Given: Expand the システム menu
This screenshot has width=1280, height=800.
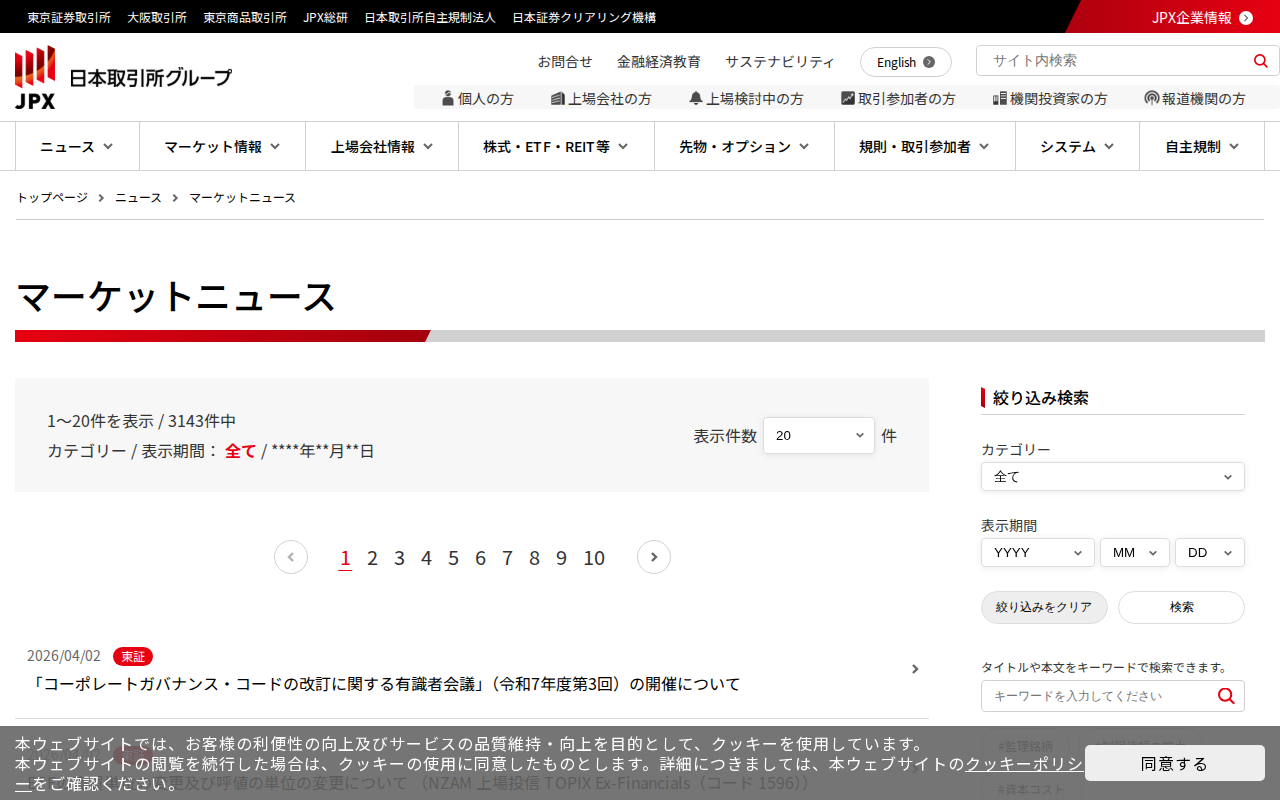Looking at the screenshot, I should pyautogui.click(x=1077, y=146).
